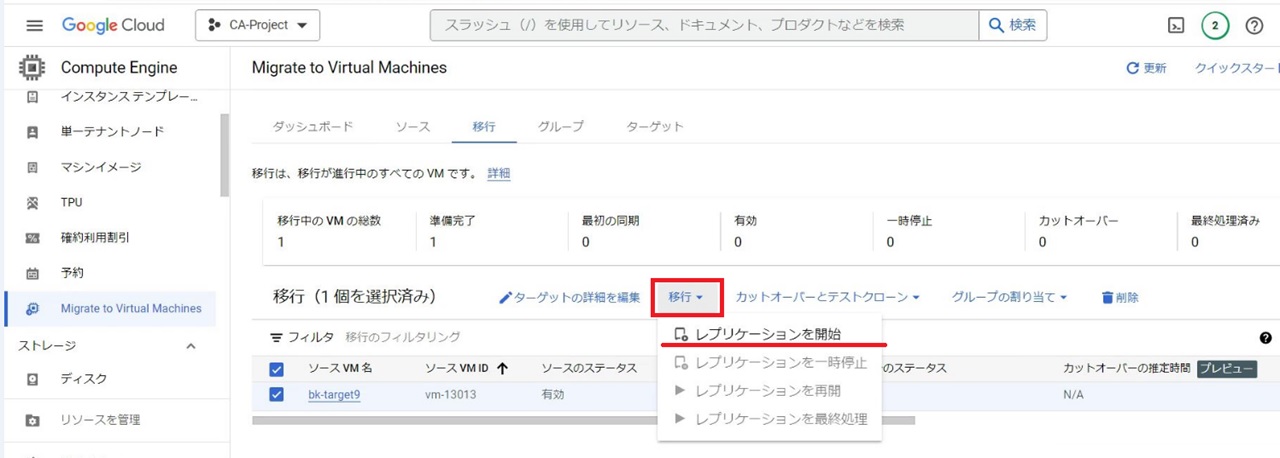Screen dimensions: 1280x458
Task: Click the ソース VM 名 column header
Action: point(340,368)
